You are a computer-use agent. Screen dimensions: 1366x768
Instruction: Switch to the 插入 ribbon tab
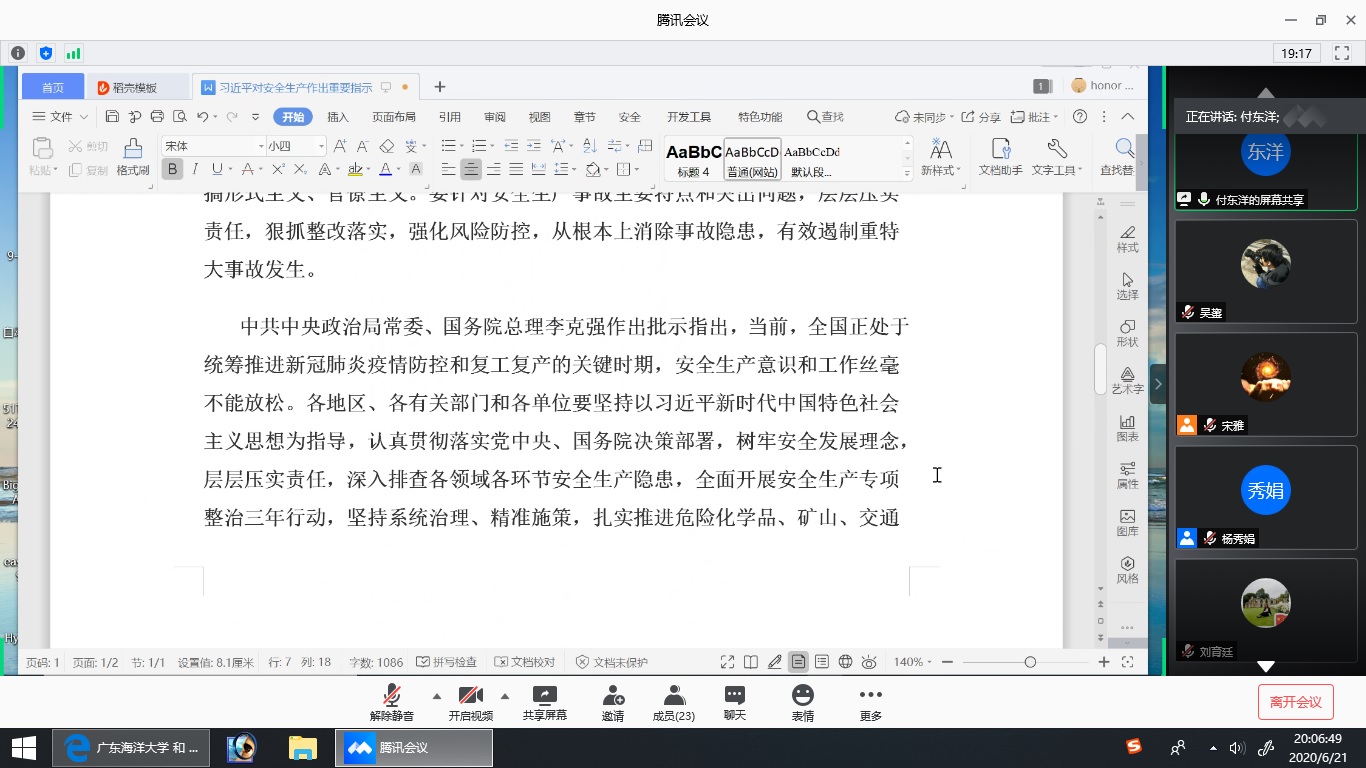pyautogui.click(x=338, y=117)
